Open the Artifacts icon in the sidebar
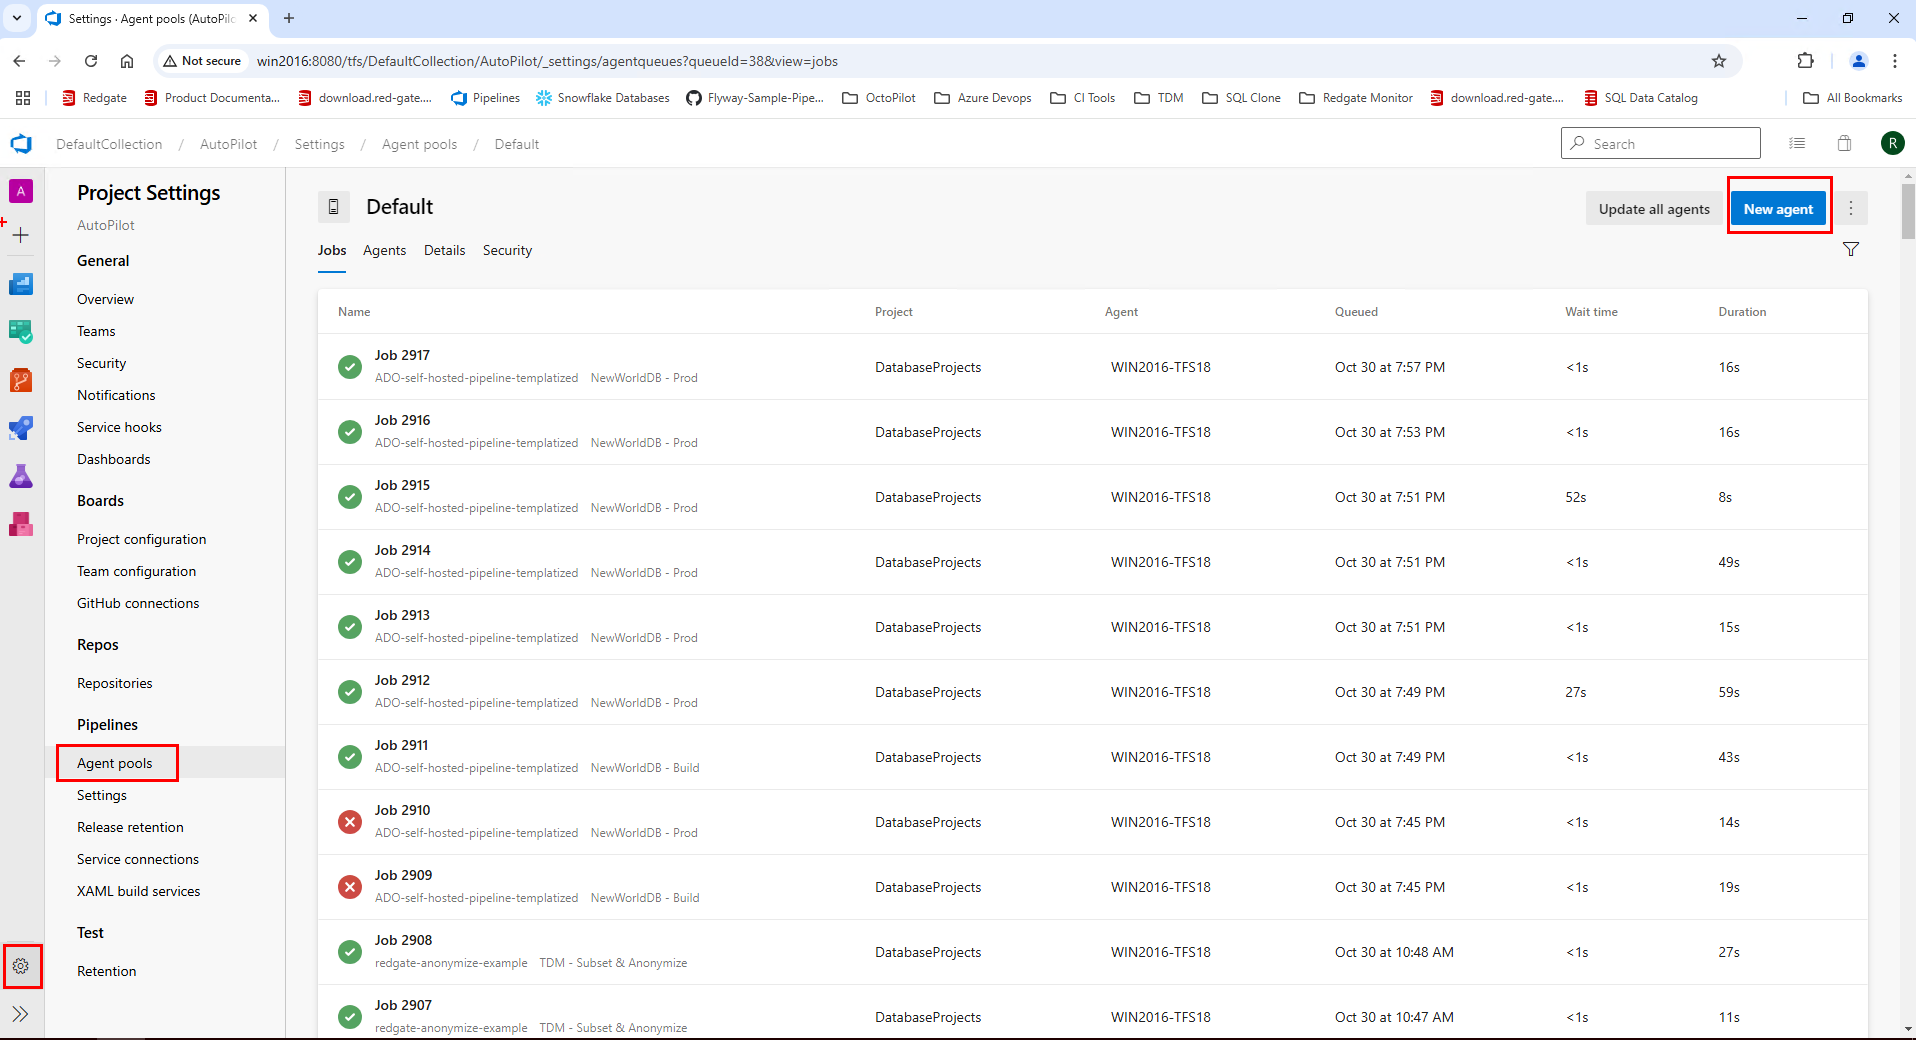The image size is (1916, 1040). tap(21, 524)
